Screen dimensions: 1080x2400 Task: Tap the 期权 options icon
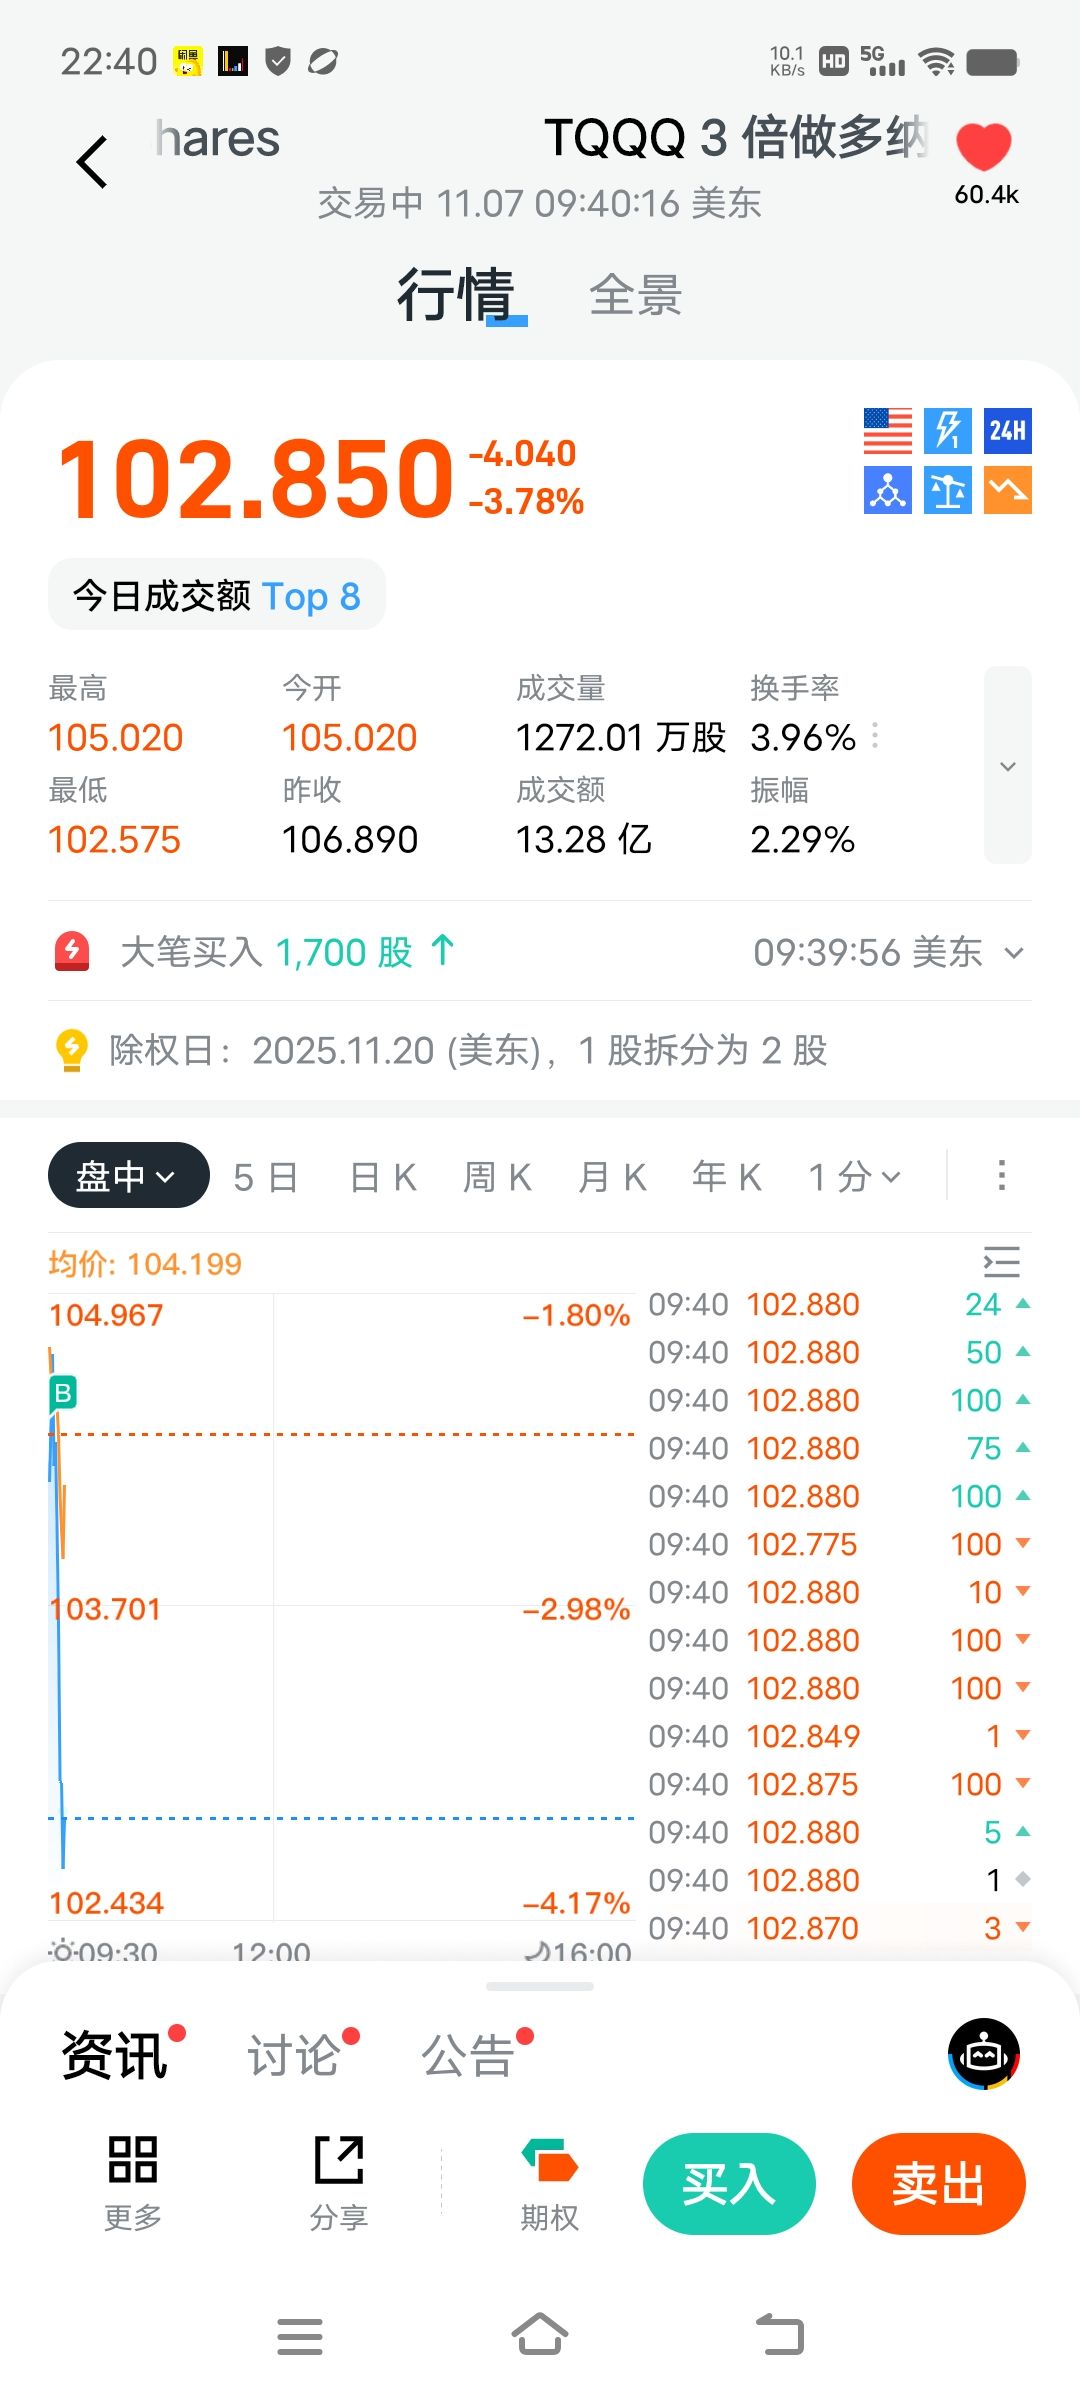[549, 2182]
